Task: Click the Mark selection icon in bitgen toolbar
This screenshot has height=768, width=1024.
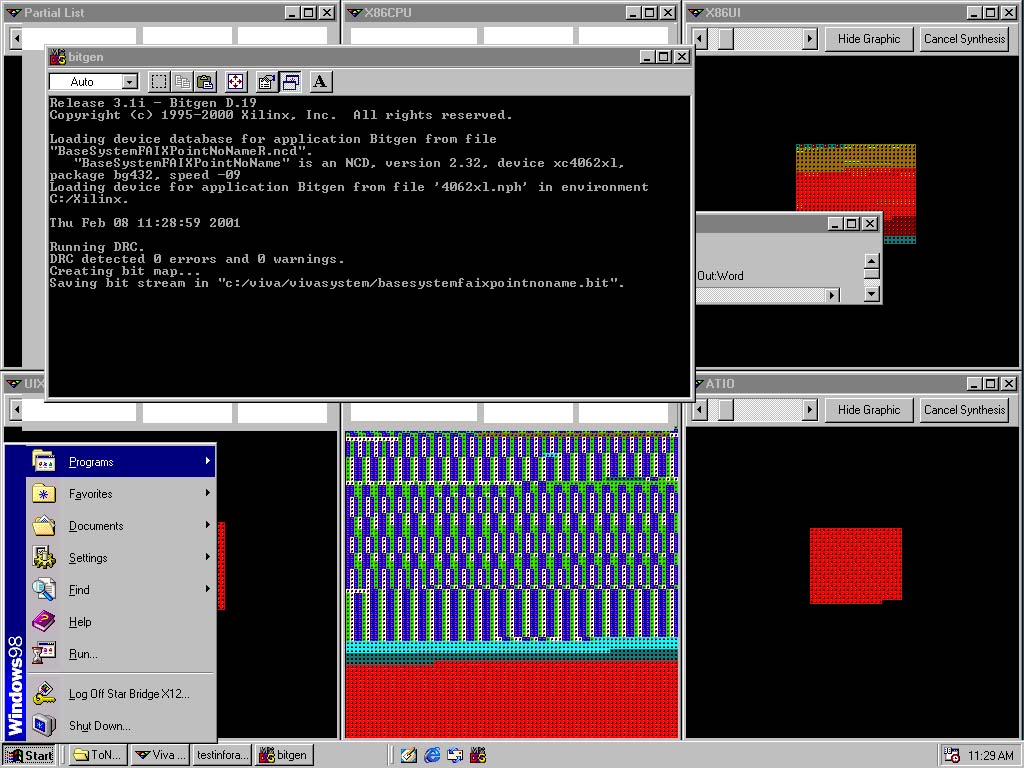Action: [x=158, y=82]
